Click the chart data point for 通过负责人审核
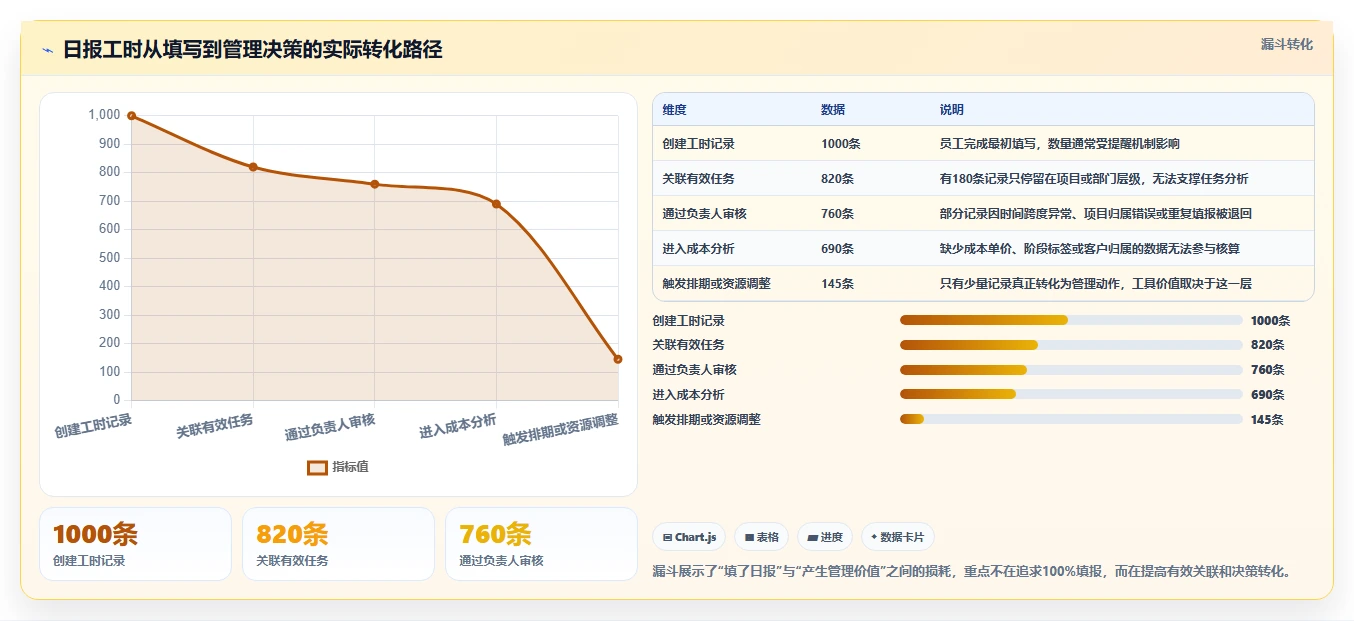 click(375, 184)
